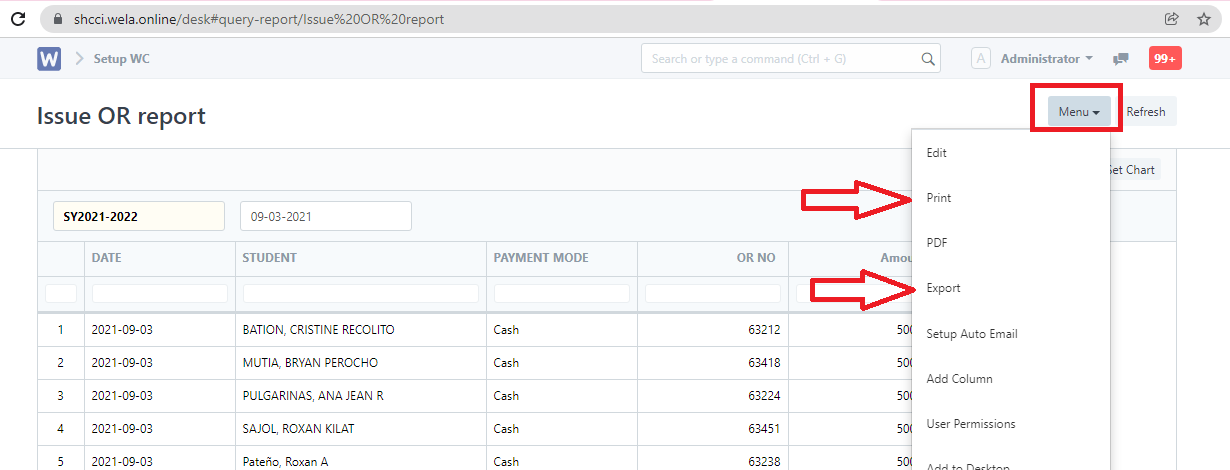
Task: Click the Wela home logo icon
Action: 49,59
